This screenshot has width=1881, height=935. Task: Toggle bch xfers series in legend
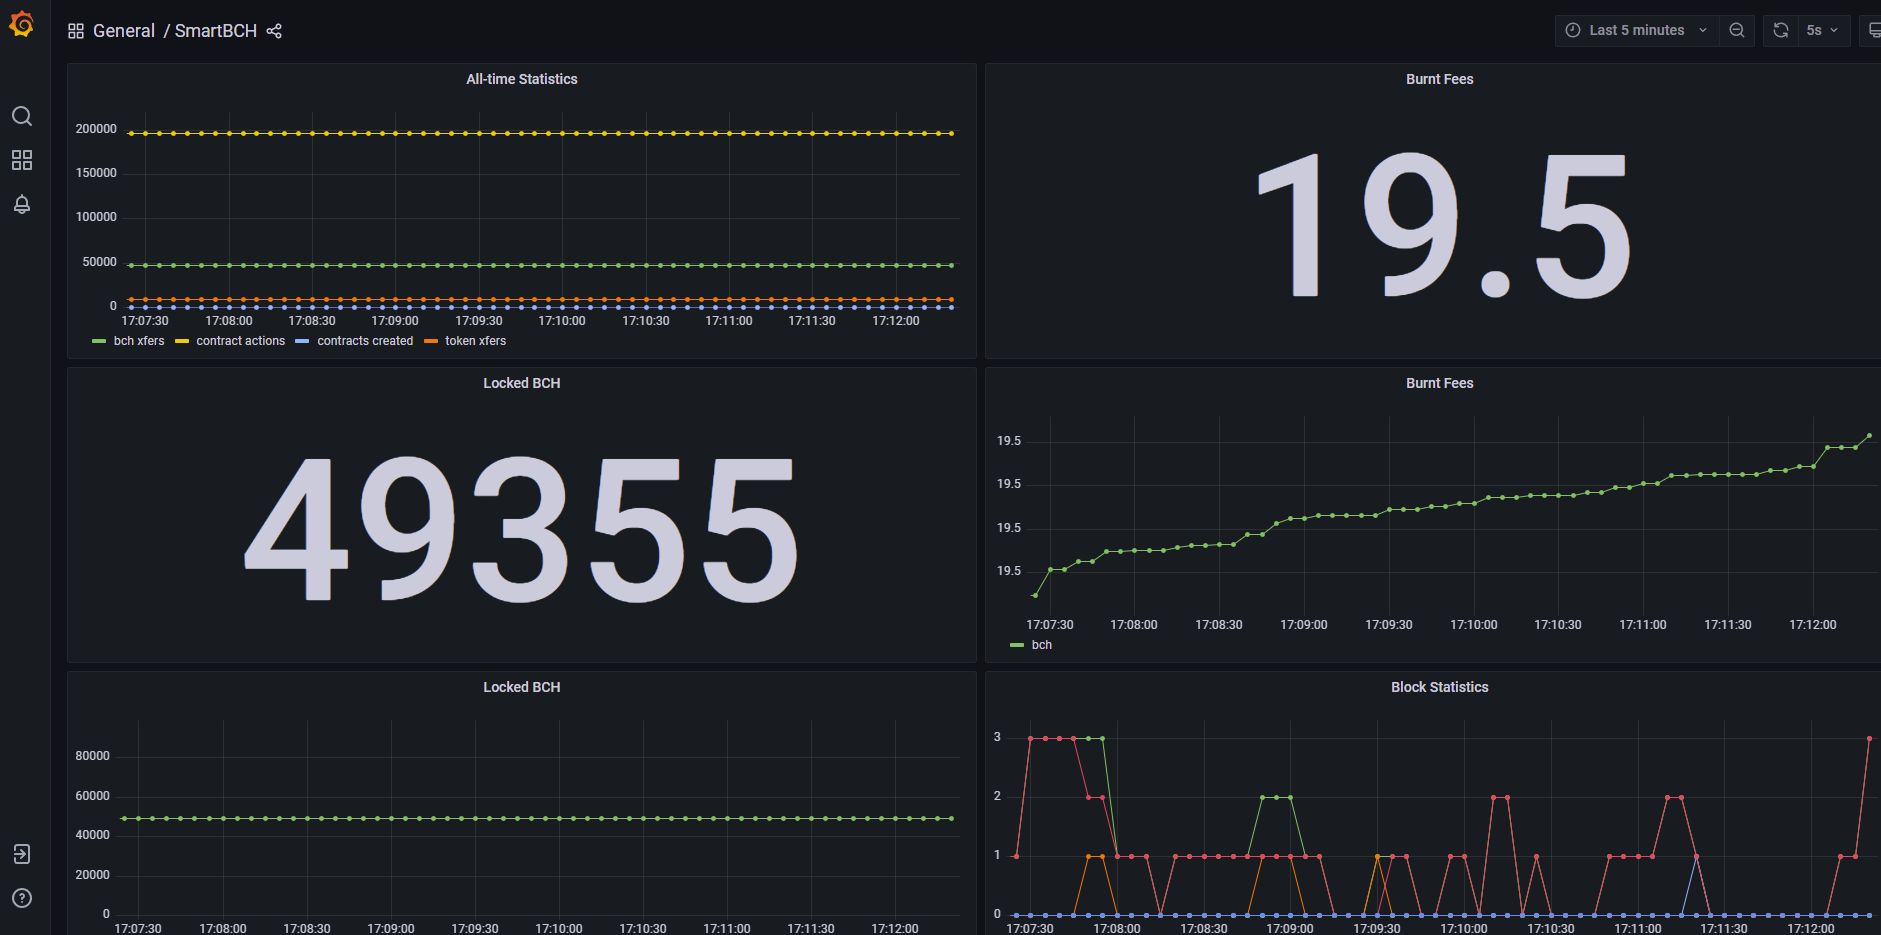click(x=128, y=341)
